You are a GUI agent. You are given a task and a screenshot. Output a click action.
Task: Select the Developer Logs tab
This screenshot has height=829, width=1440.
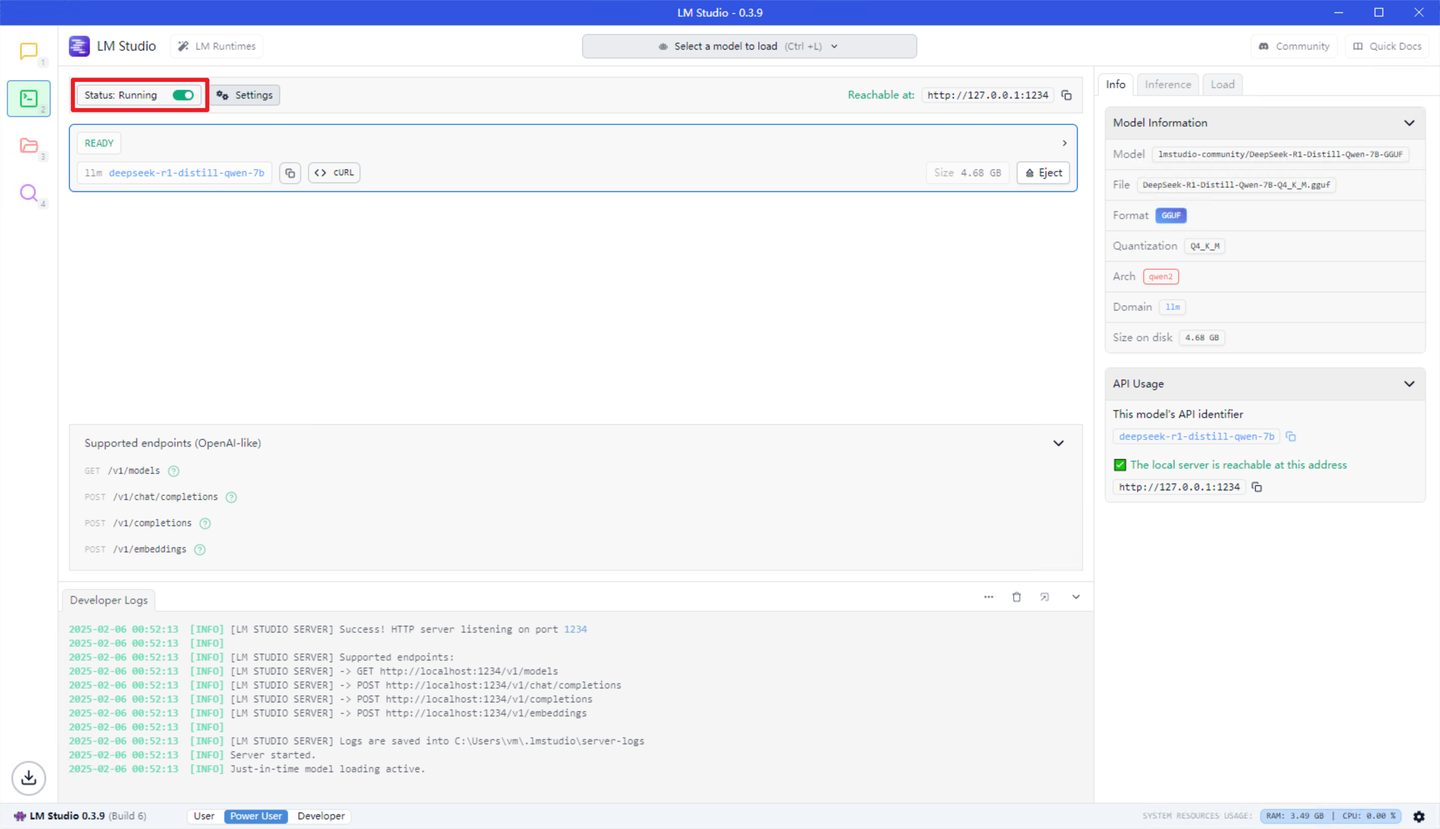(x=109, y=600)
